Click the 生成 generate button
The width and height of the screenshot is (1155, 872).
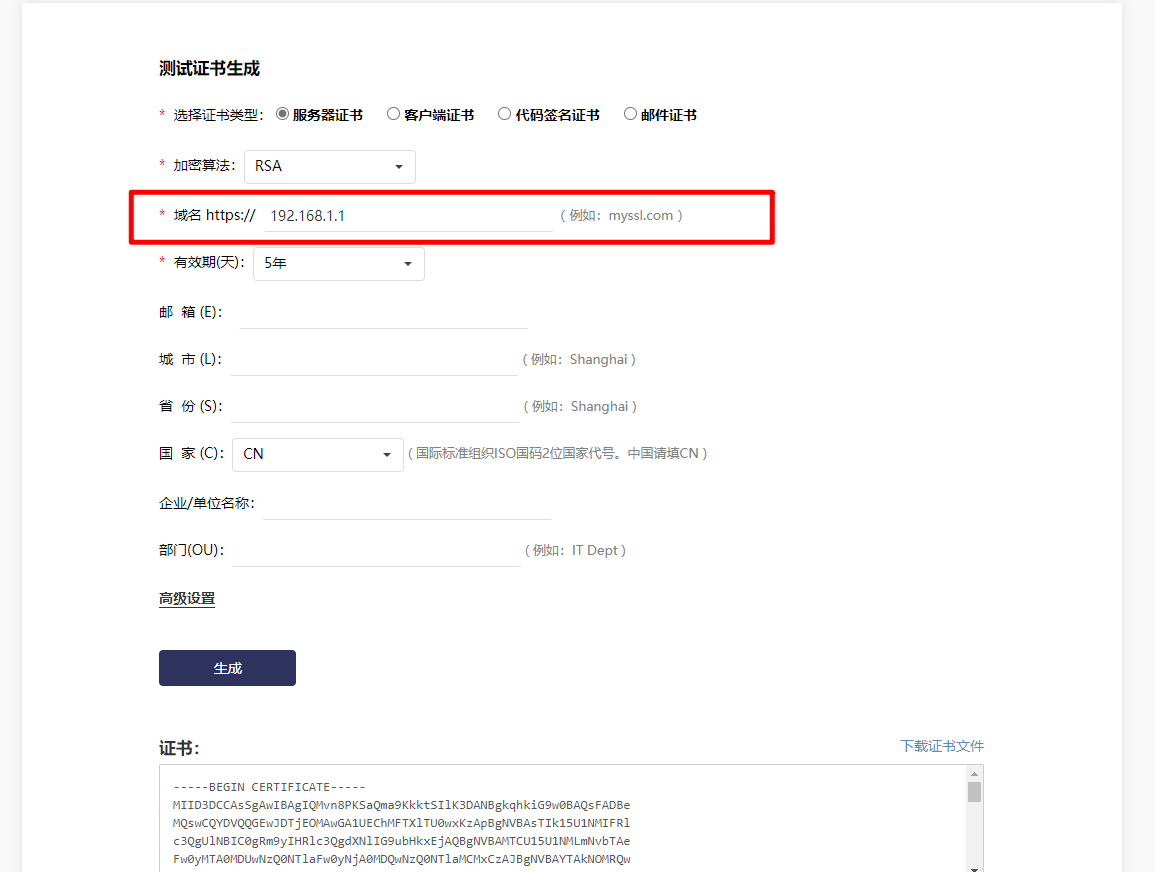coord(228,668)
